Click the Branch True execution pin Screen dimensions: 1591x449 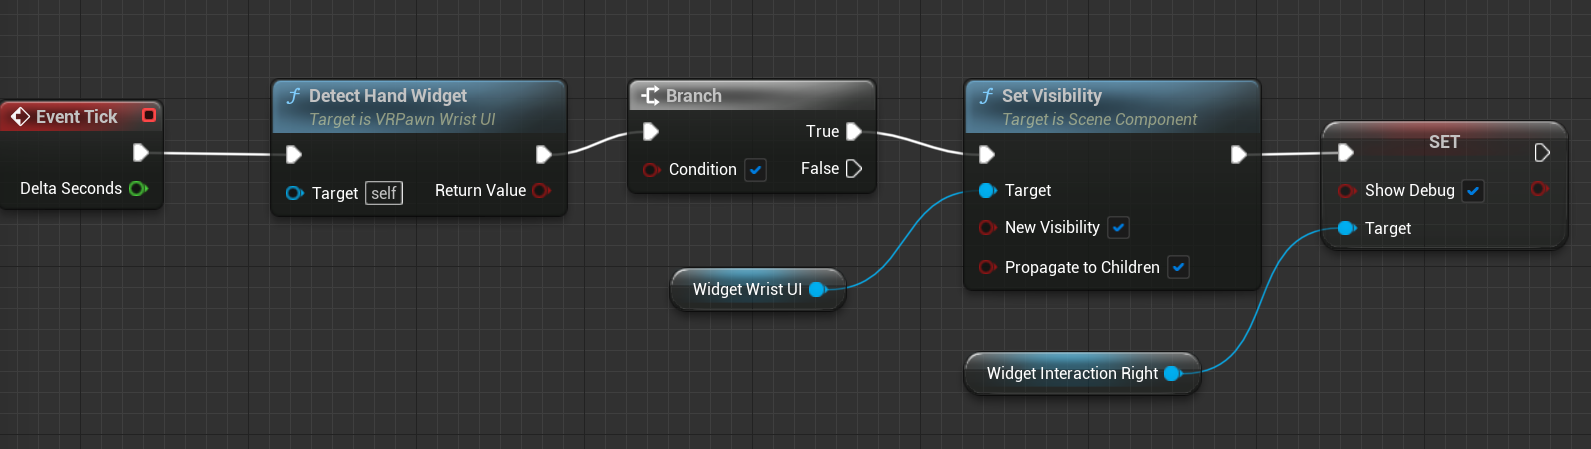(853, 131)
